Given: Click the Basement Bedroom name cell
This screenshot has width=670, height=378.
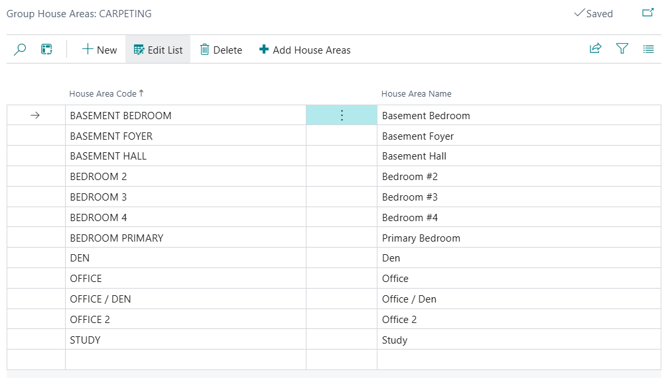Looking at the screenshot, I should (x=519, y=115).
